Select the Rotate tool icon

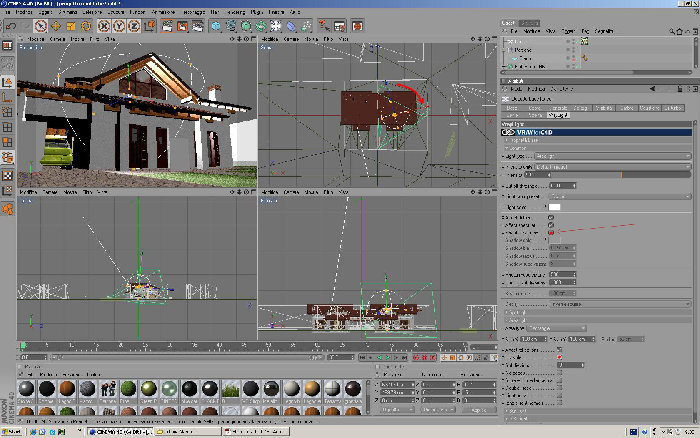click(x=86, y=26)
